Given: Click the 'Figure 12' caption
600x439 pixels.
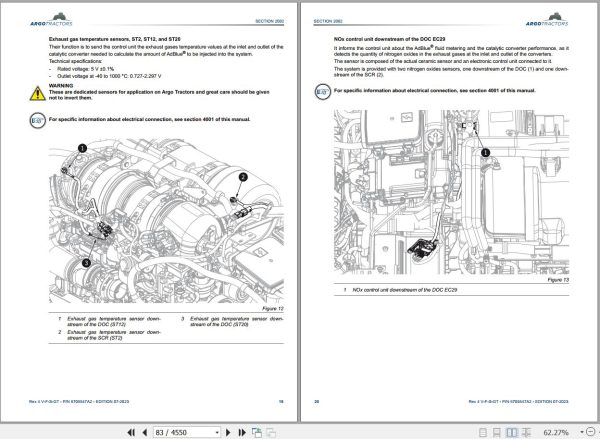Looking at the screenshot, I should coord(273,308).
